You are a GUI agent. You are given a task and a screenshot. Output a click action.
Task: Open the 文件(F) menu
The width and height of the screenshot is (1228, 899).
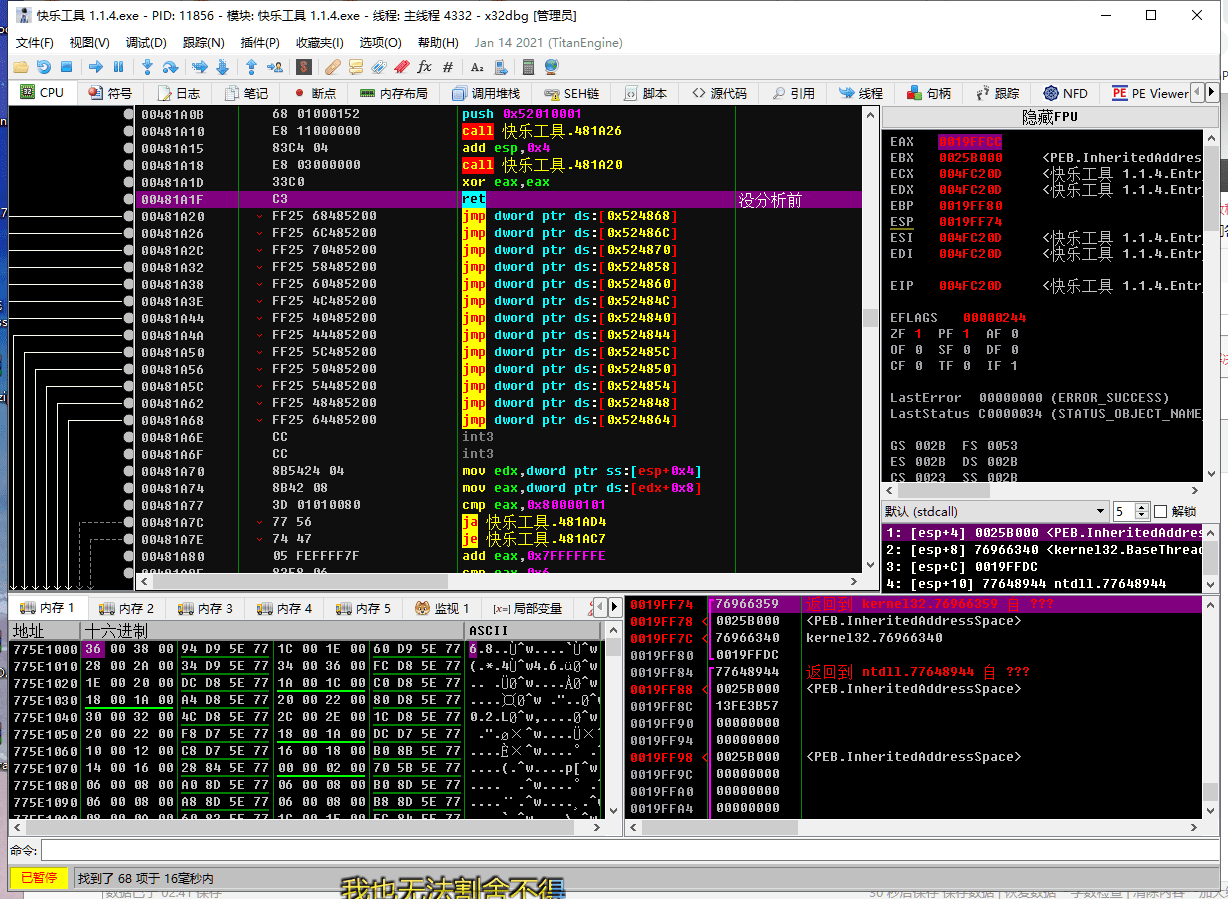click(x=35, y=42)
